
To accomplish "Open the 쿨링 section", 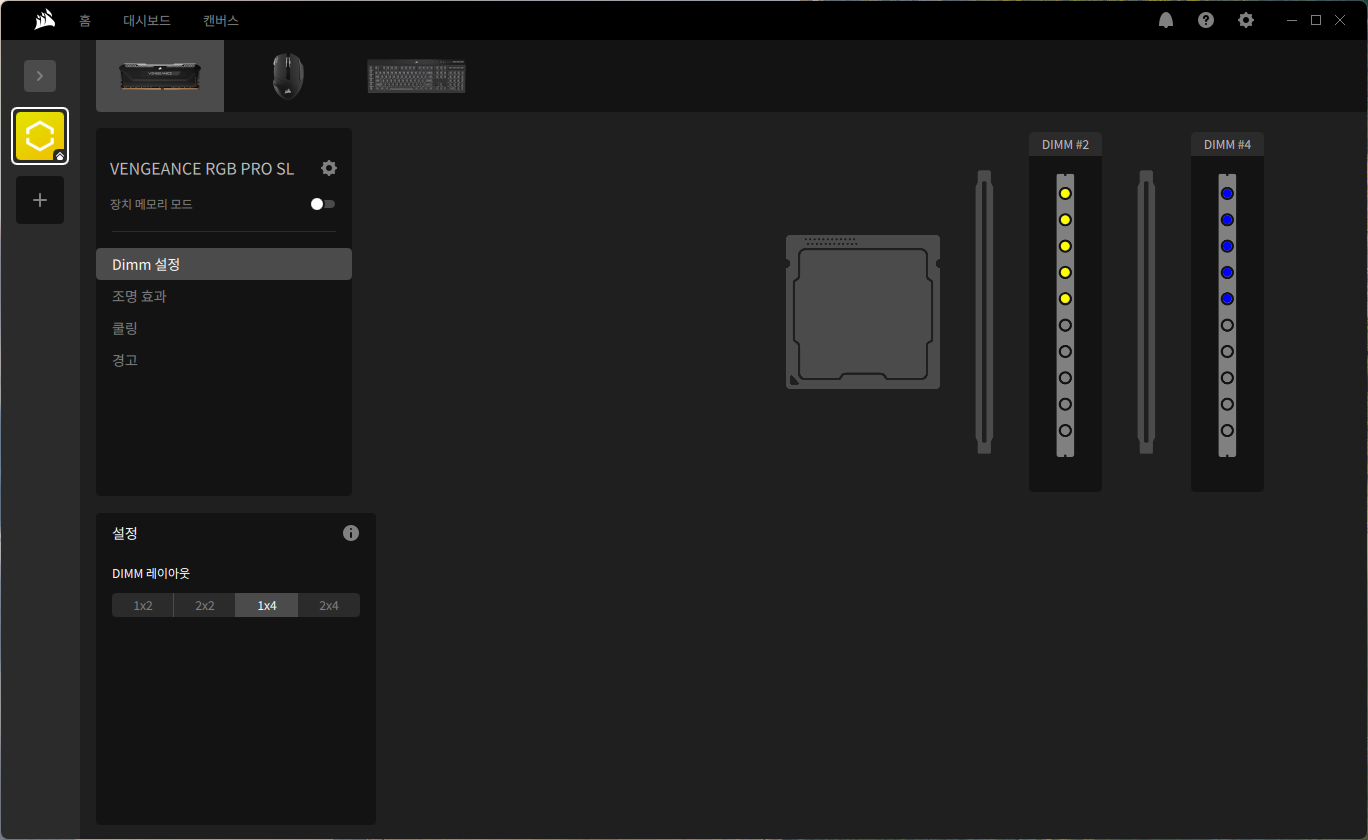I will pyautogui.click(x=224, y=328).
